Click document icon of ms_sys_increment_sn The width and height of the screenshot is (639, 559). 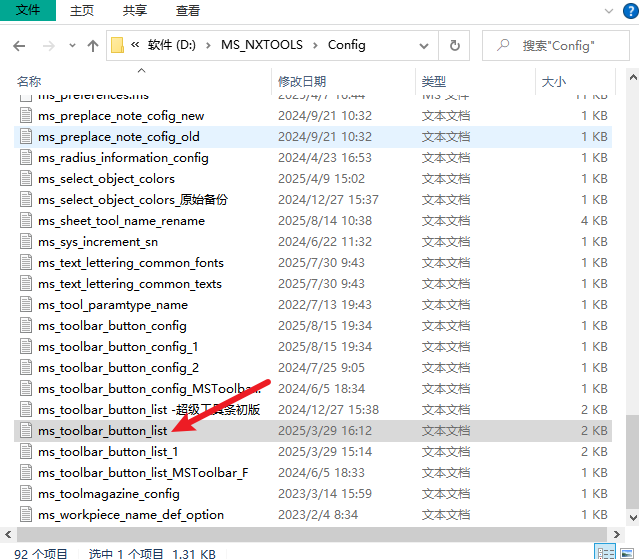pyautogui.click(x=26, y=242)
